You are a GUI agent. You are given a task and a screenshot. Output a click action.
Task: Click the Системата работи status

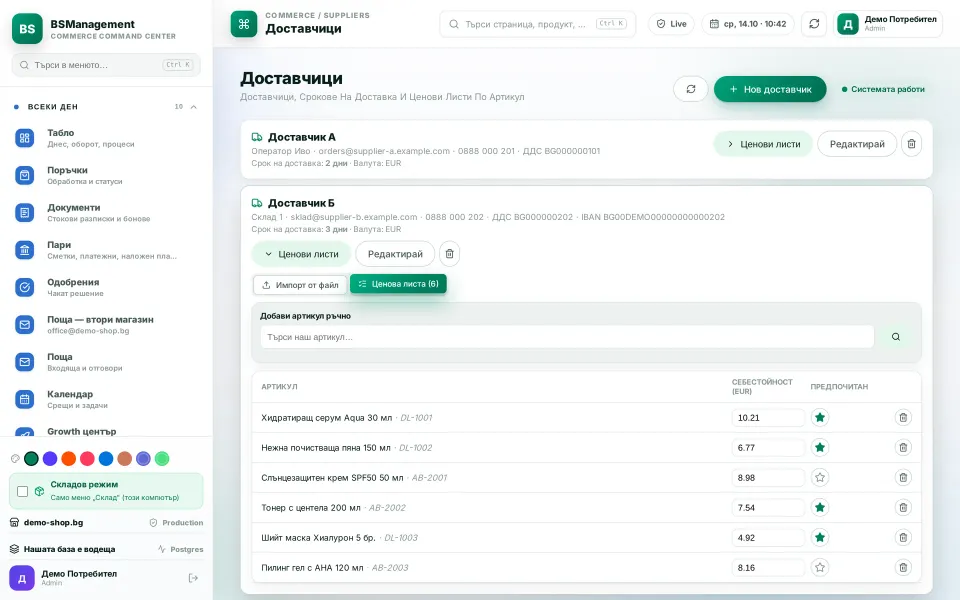(x=883, y=89)
